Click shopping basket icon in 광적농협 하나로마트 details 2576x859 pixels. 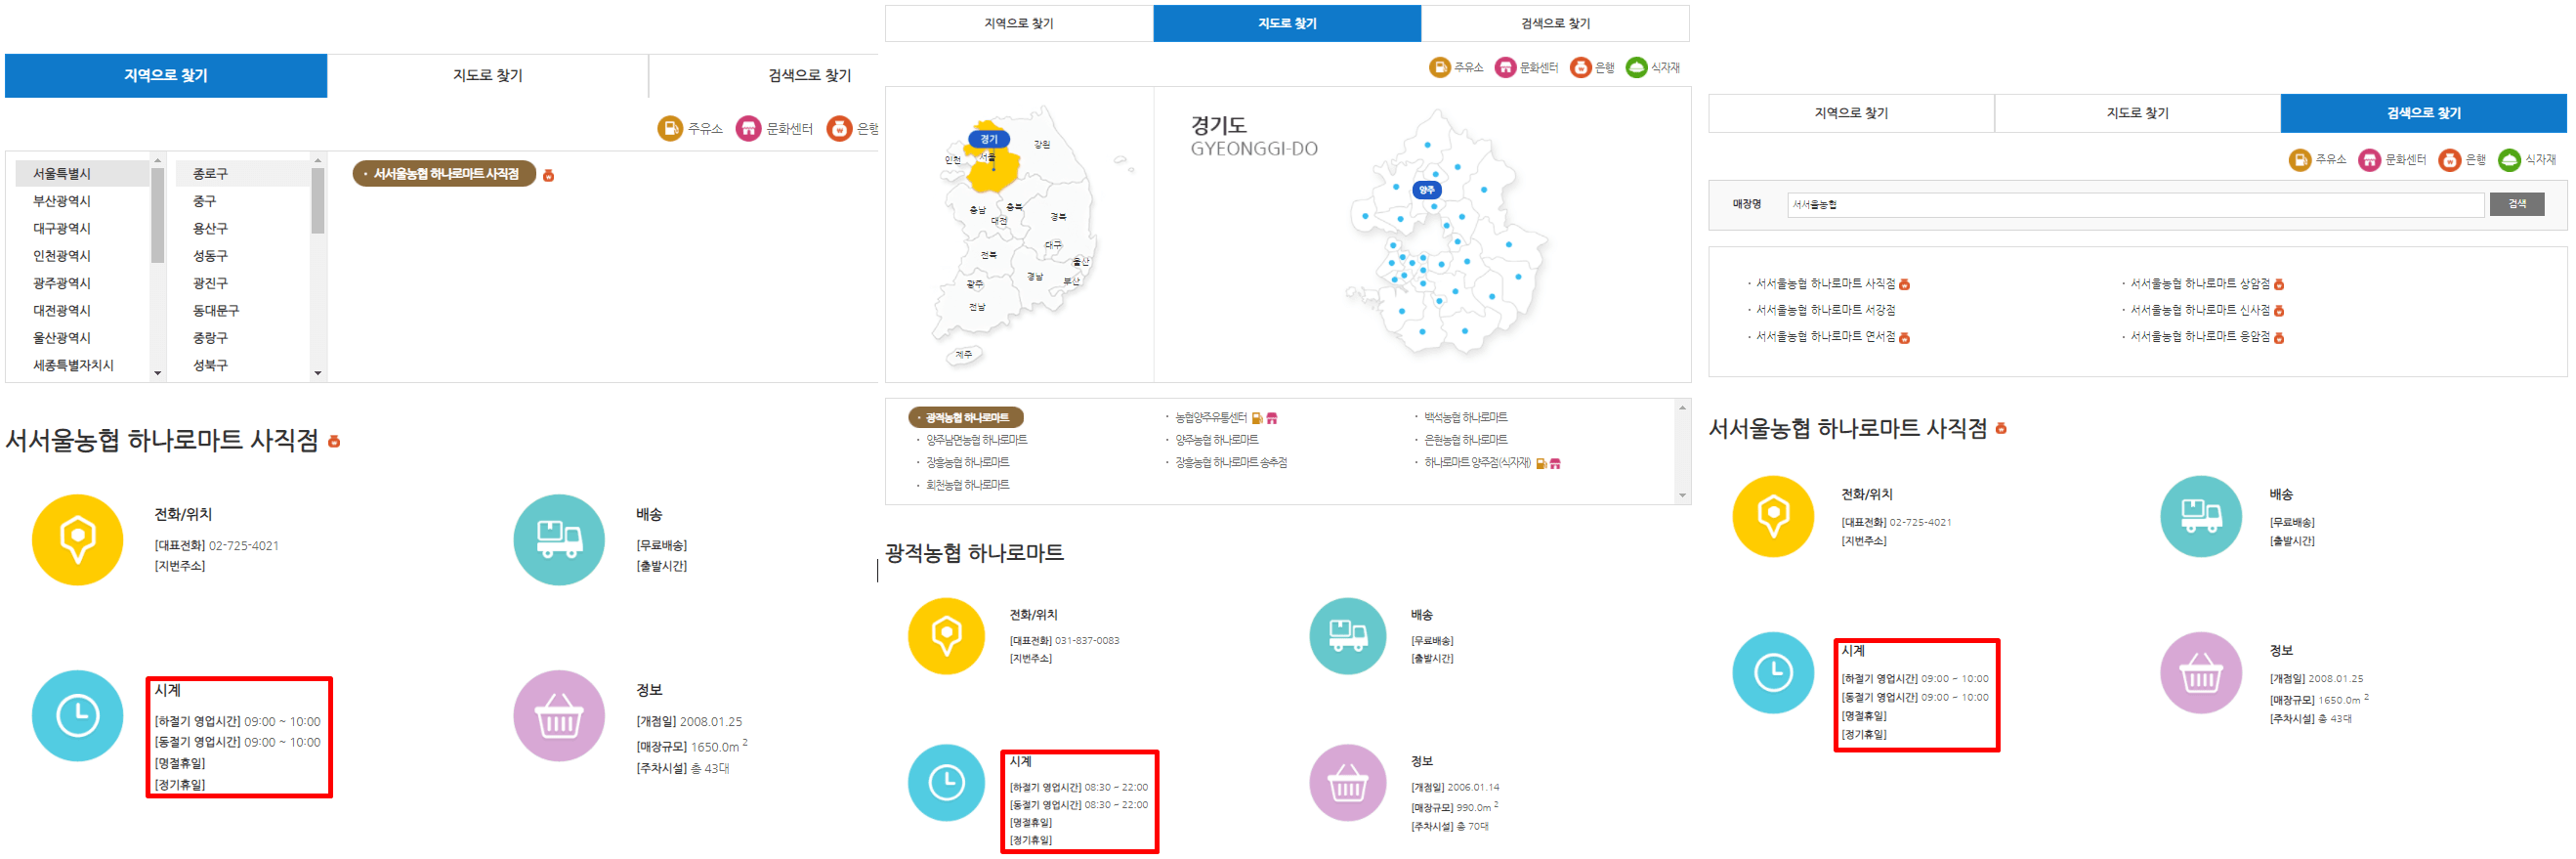tap(1347, 782)
